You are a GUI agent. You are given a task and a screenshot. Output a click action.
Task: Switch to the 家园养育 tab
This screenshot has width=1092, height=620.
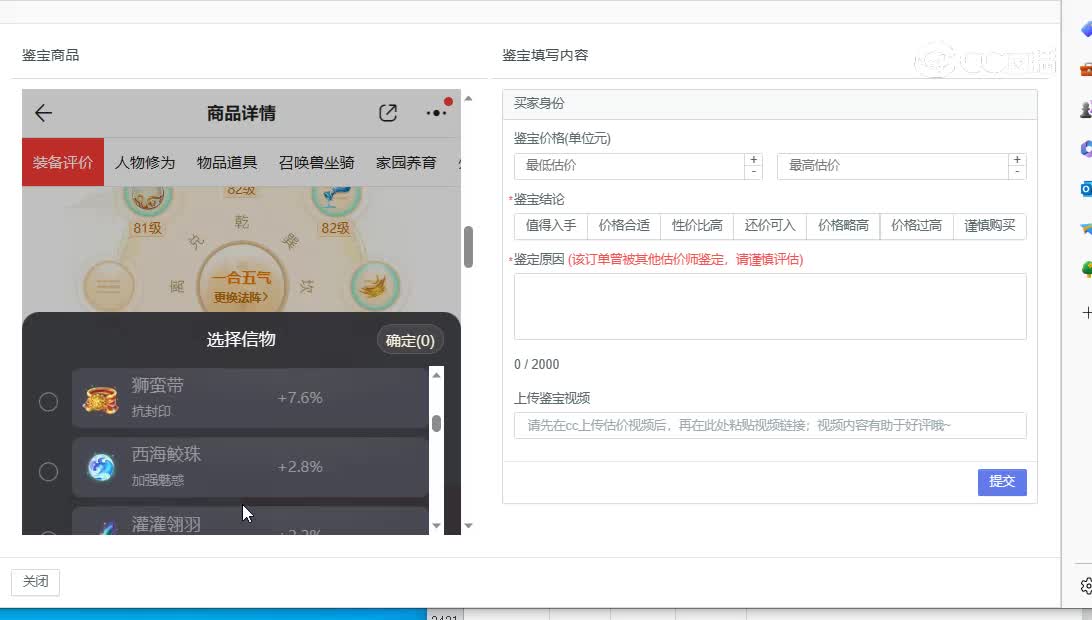pos(406,162)
